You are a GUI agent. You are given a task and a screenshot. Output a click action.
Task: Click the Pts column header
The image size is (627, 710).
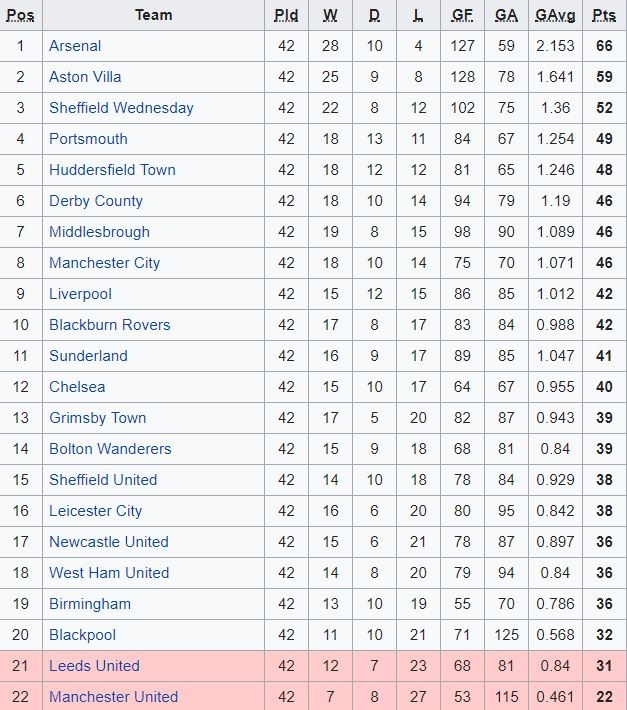(604, 15)
